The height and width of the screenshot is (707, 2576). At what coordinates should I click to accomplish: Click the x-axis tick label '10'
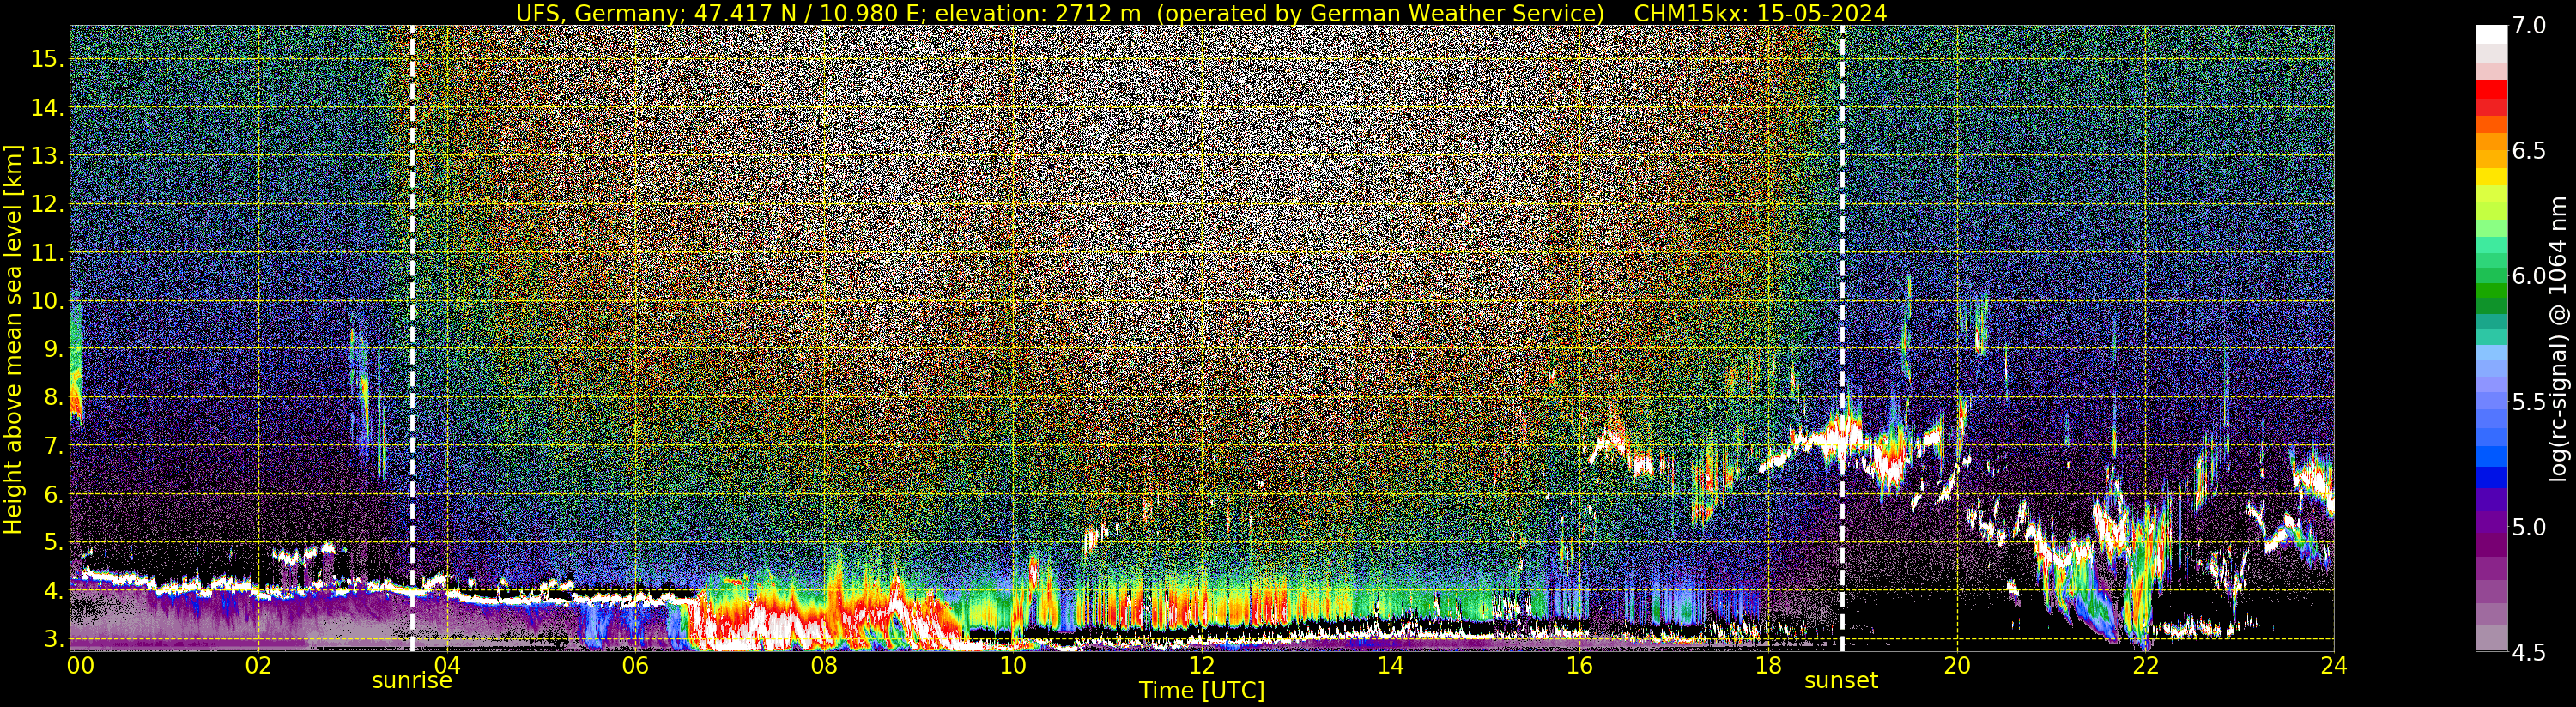1013,666
